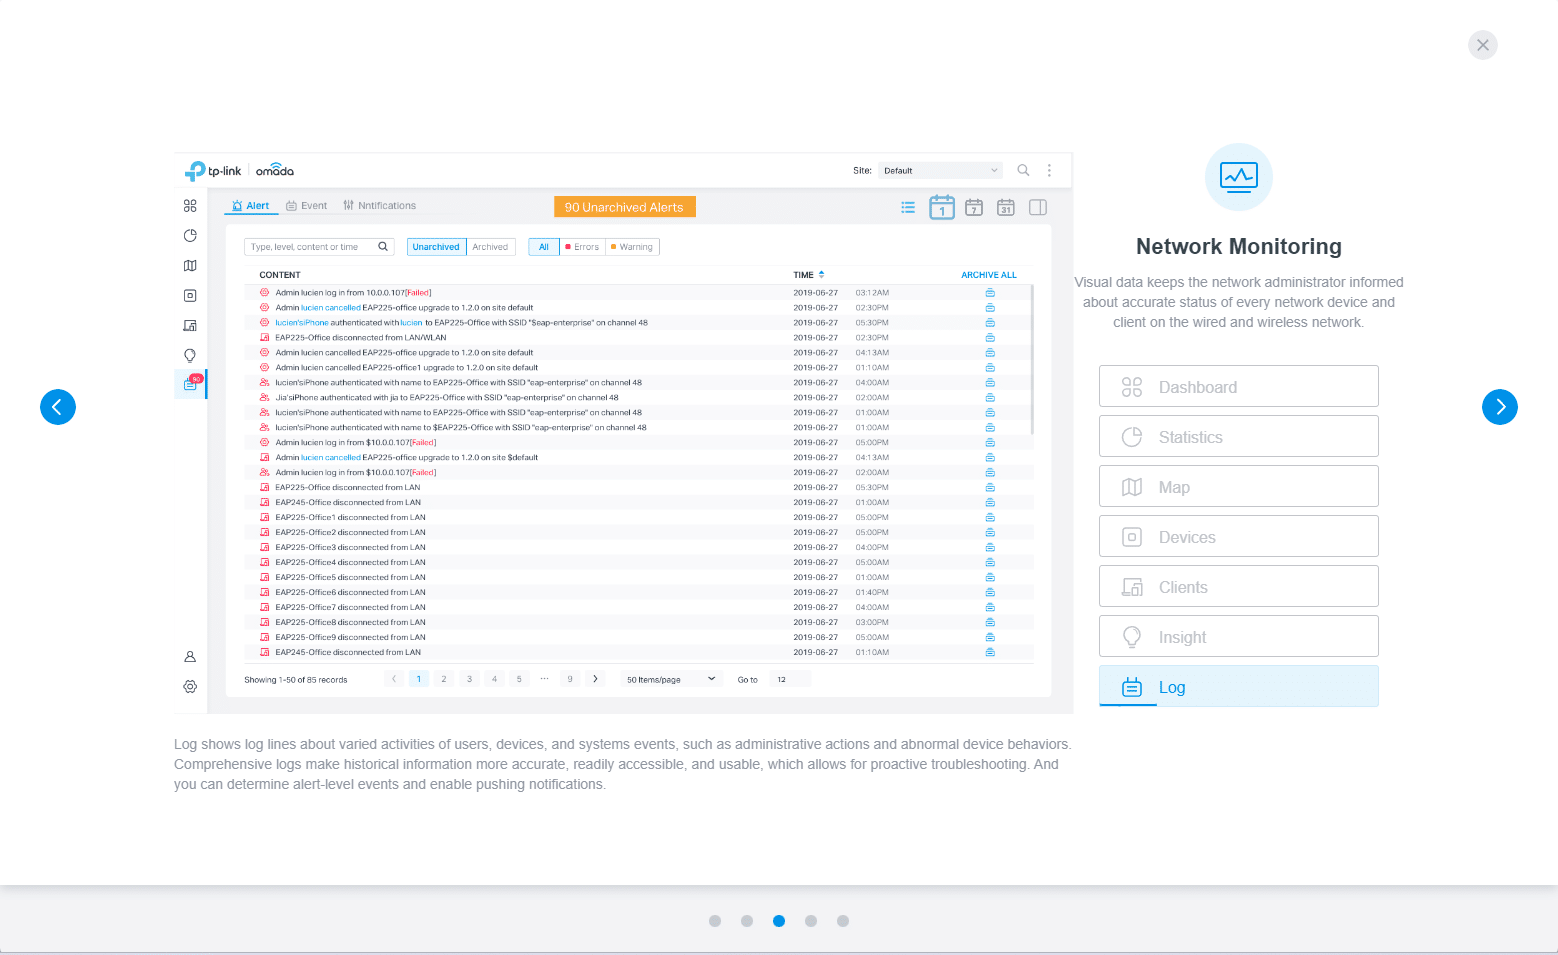Open the 50 items/page dropdown

pyautogui.click(x=671, y=679)
